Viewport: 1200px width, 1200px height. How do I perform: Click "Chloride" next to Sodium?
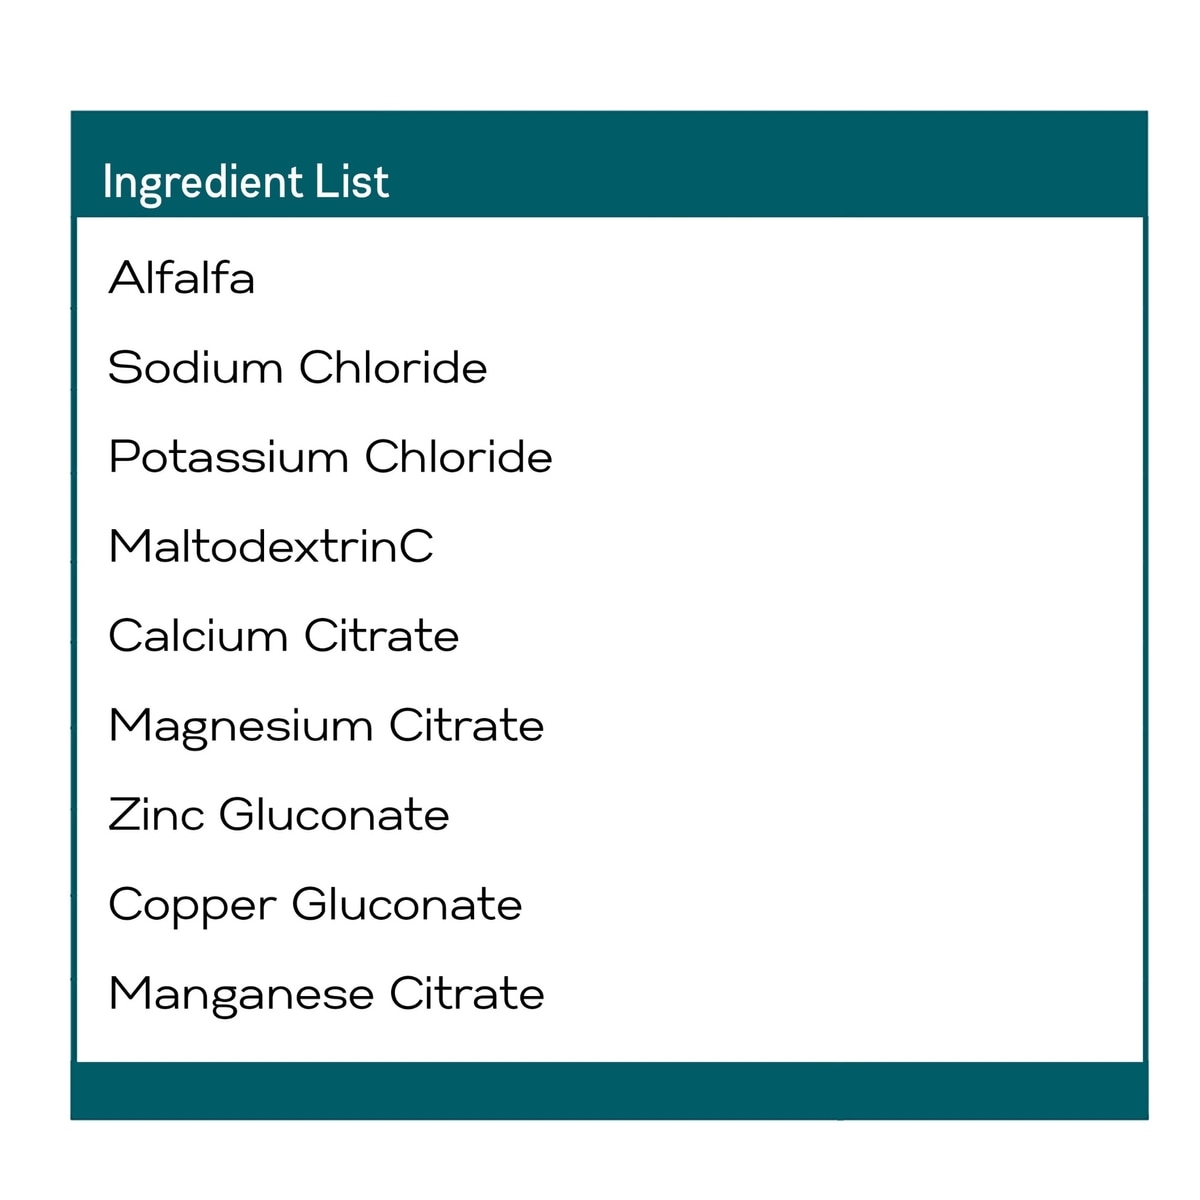point(393,368)
